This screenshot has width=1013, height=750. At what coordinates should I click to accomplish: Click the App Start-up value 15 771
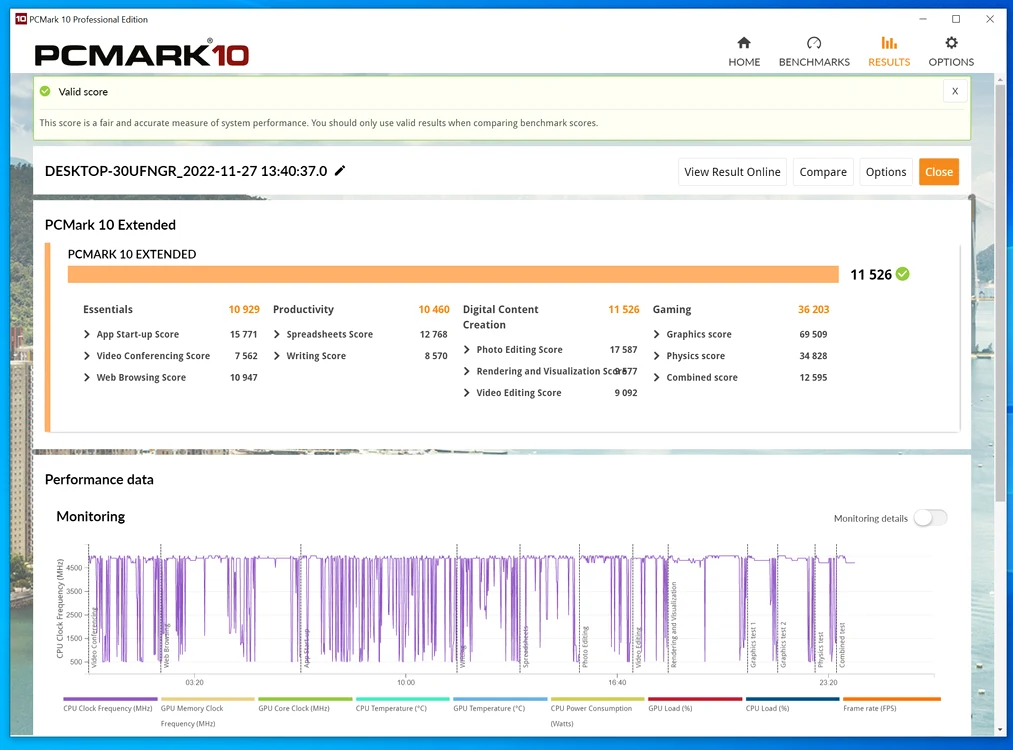(244, 334)
